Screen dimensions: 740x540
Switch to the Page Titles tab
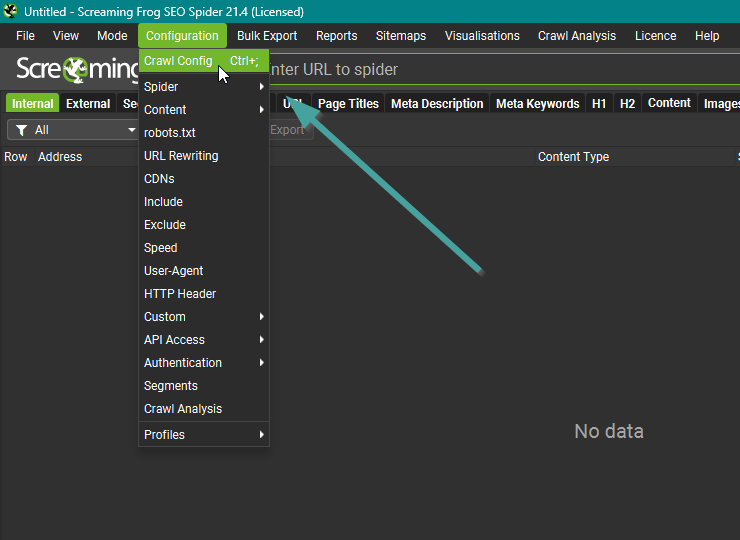coord(348,104)
